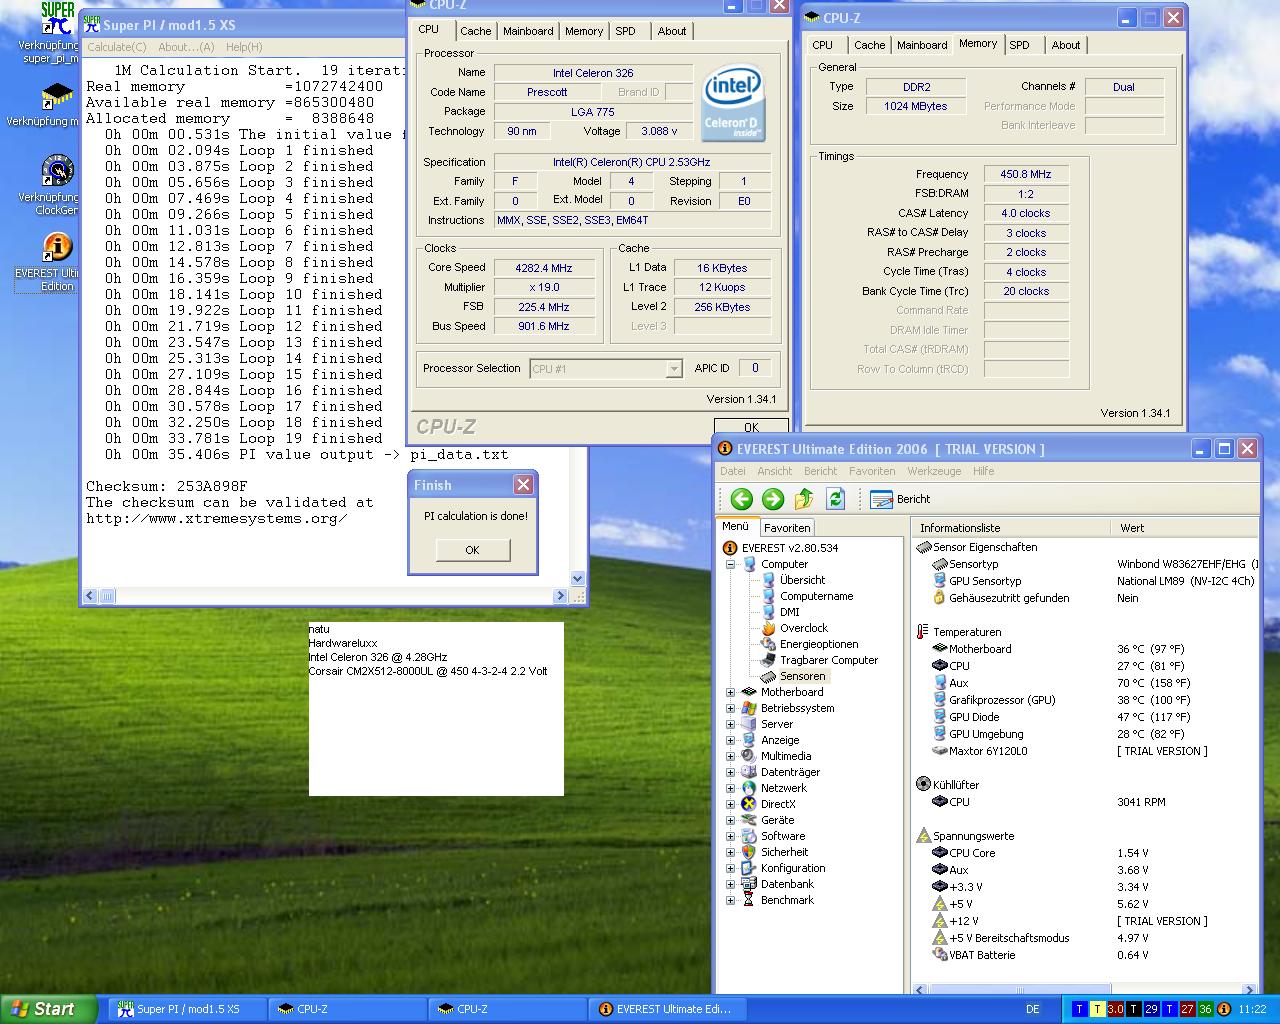Open the Bericht report toolbar button
Image resolution: width=1280 pixels, height=1024 pixels.
coord(900,499)
